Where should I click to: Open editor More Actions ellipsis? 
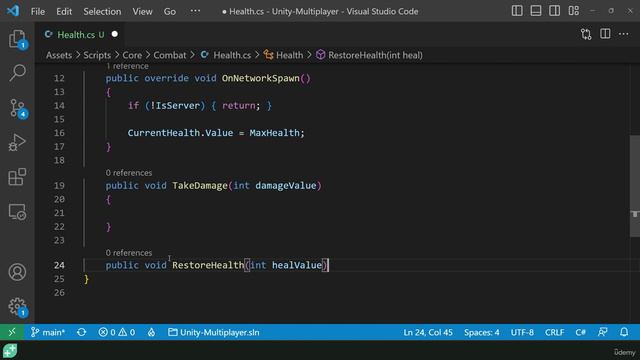tap(624, 34)
